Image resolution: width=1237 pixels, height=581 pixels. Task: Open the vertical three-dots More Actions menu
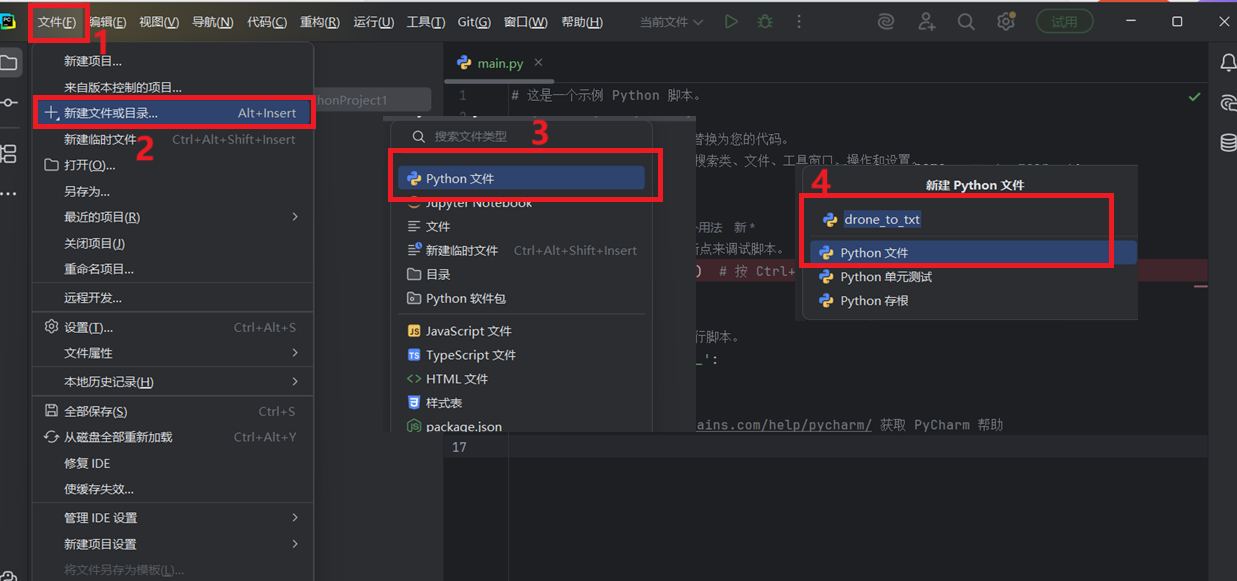pyautogui.click(x=797, y=21)
